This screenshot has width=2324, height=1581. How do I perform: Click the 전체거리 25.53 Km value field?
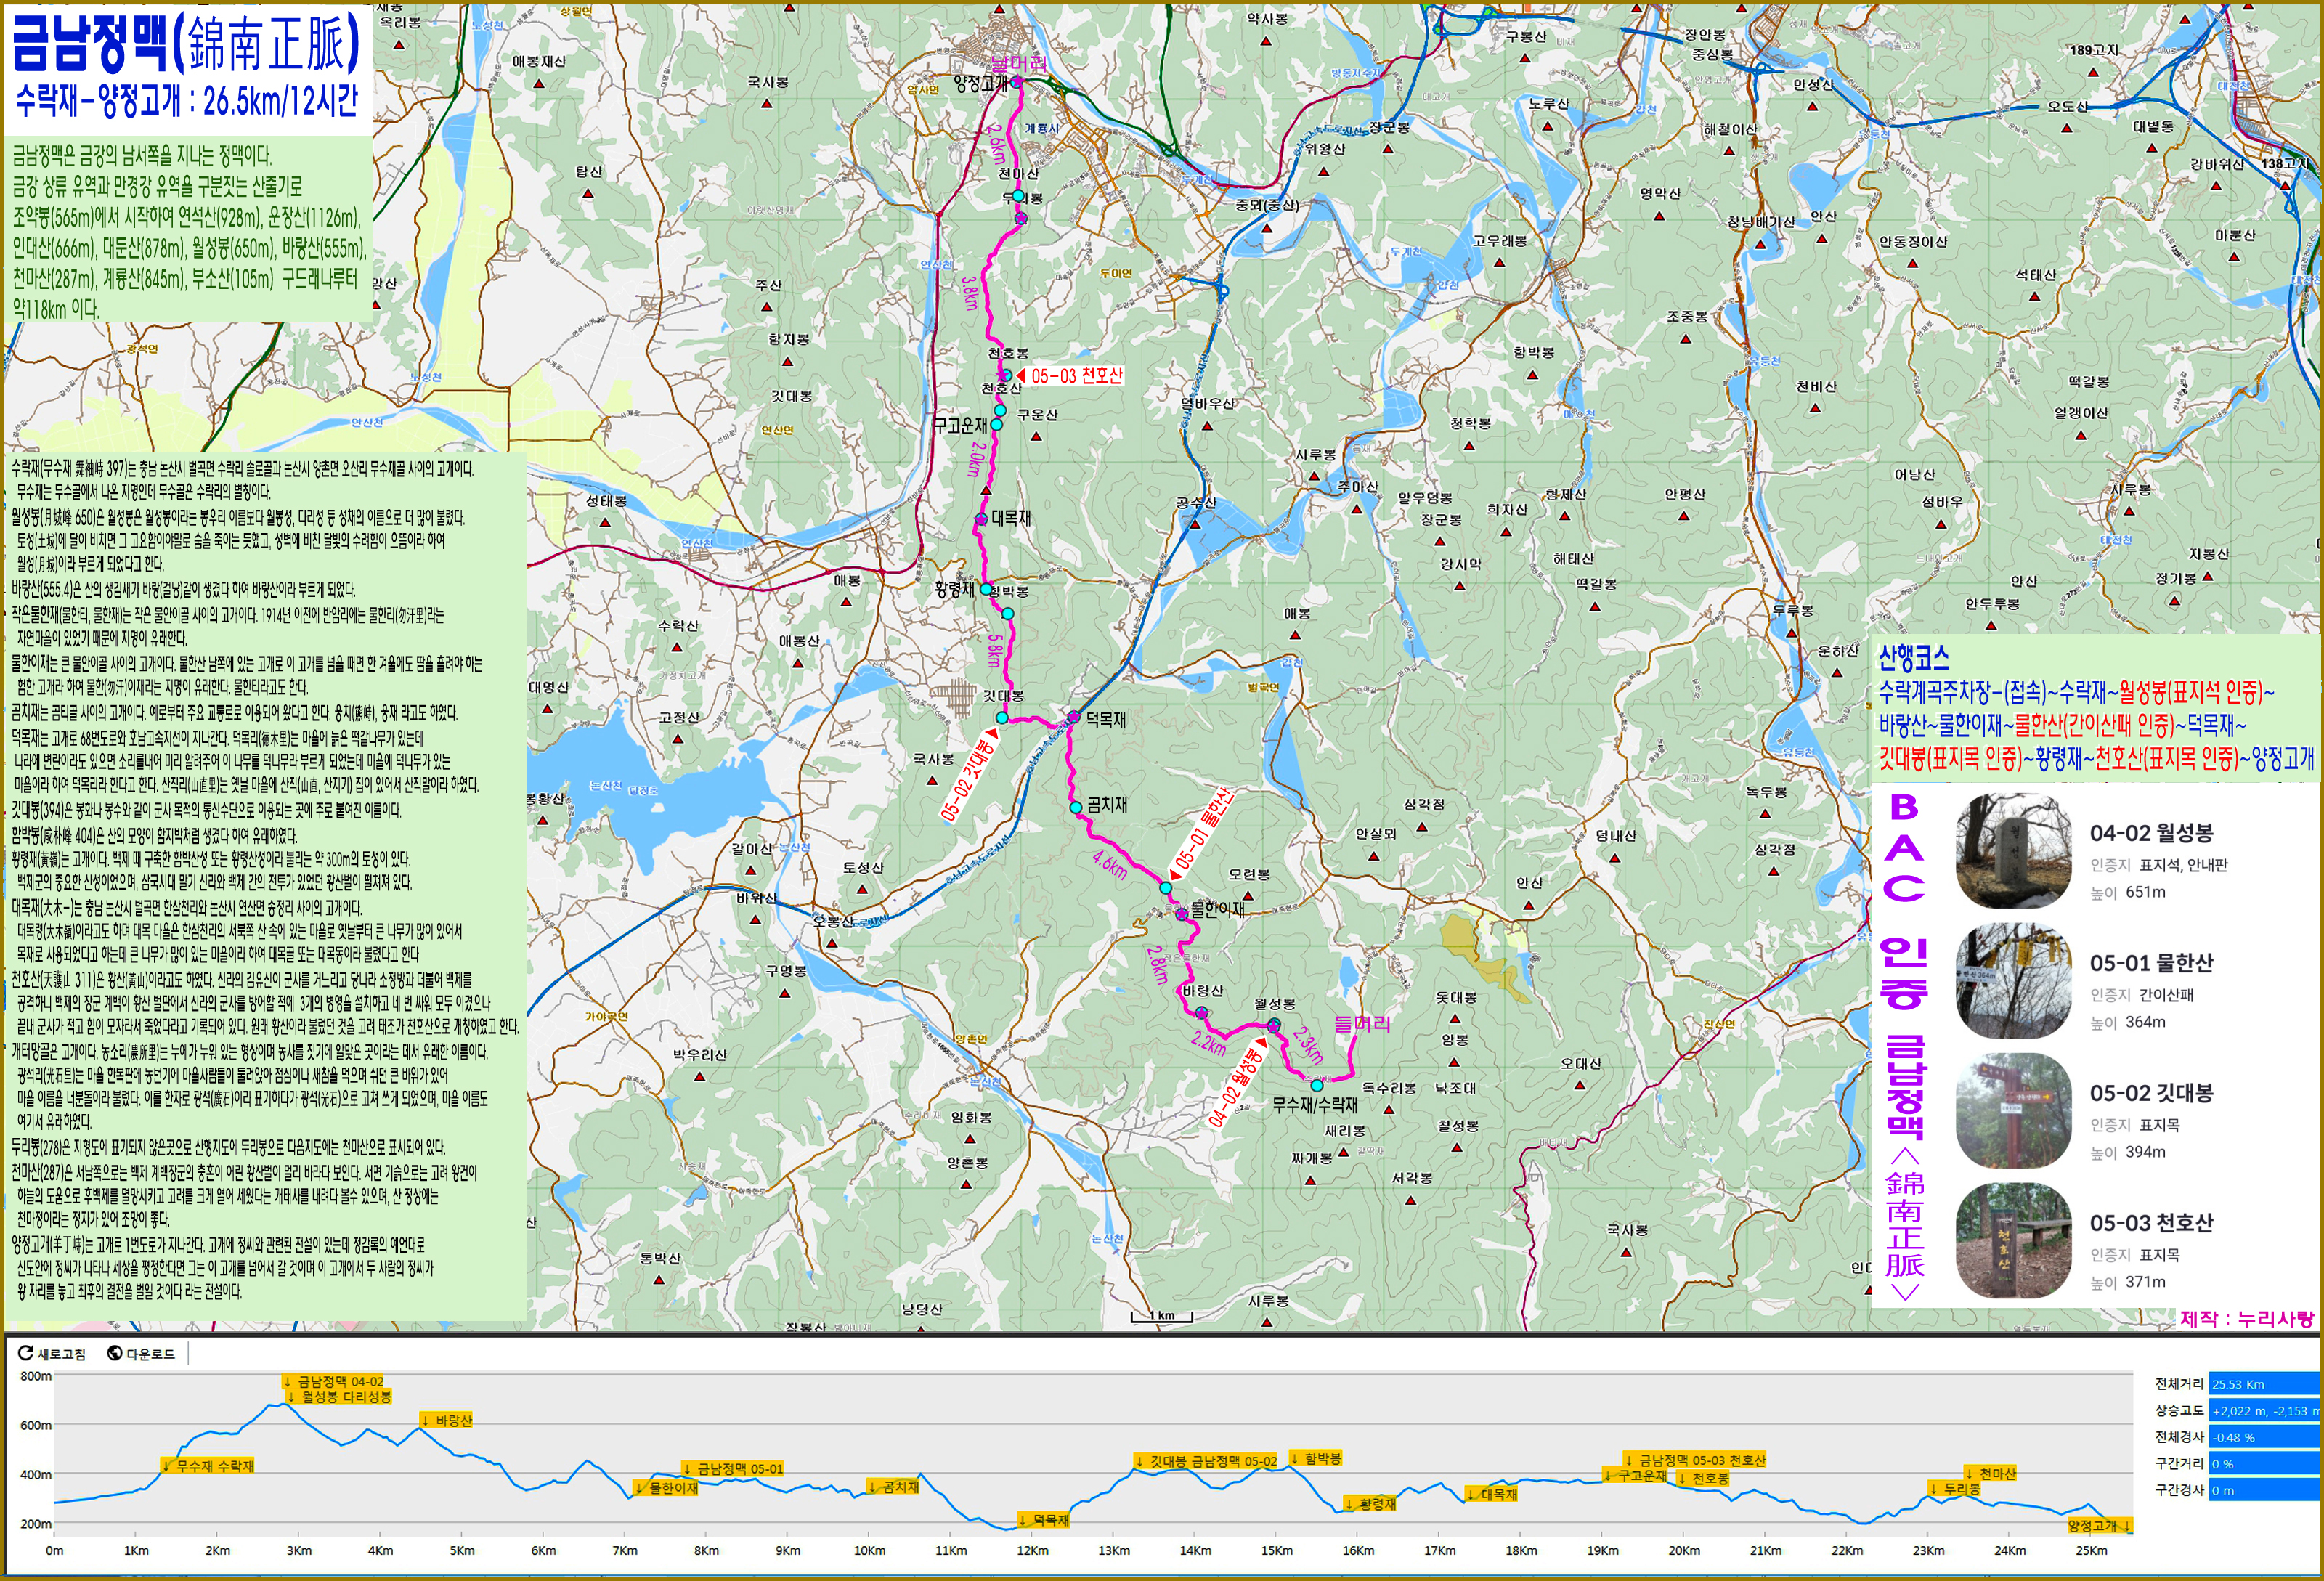click(2265, 1384)
